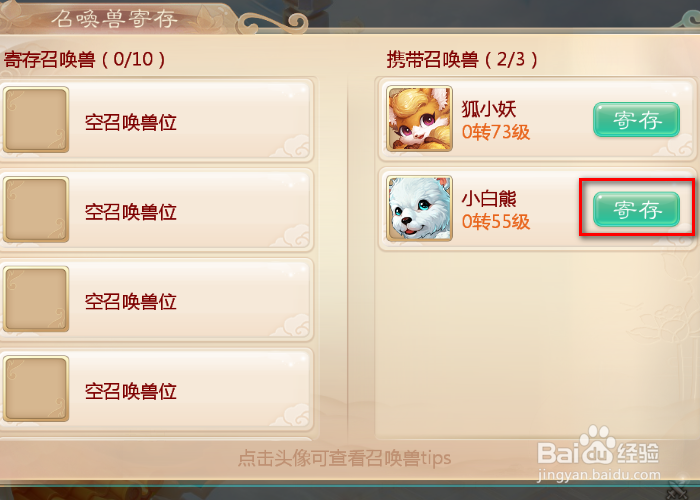Click the 小白熊 white bear avatar
Viewport: 700px width, 500px height.
[x=419, y=208]
